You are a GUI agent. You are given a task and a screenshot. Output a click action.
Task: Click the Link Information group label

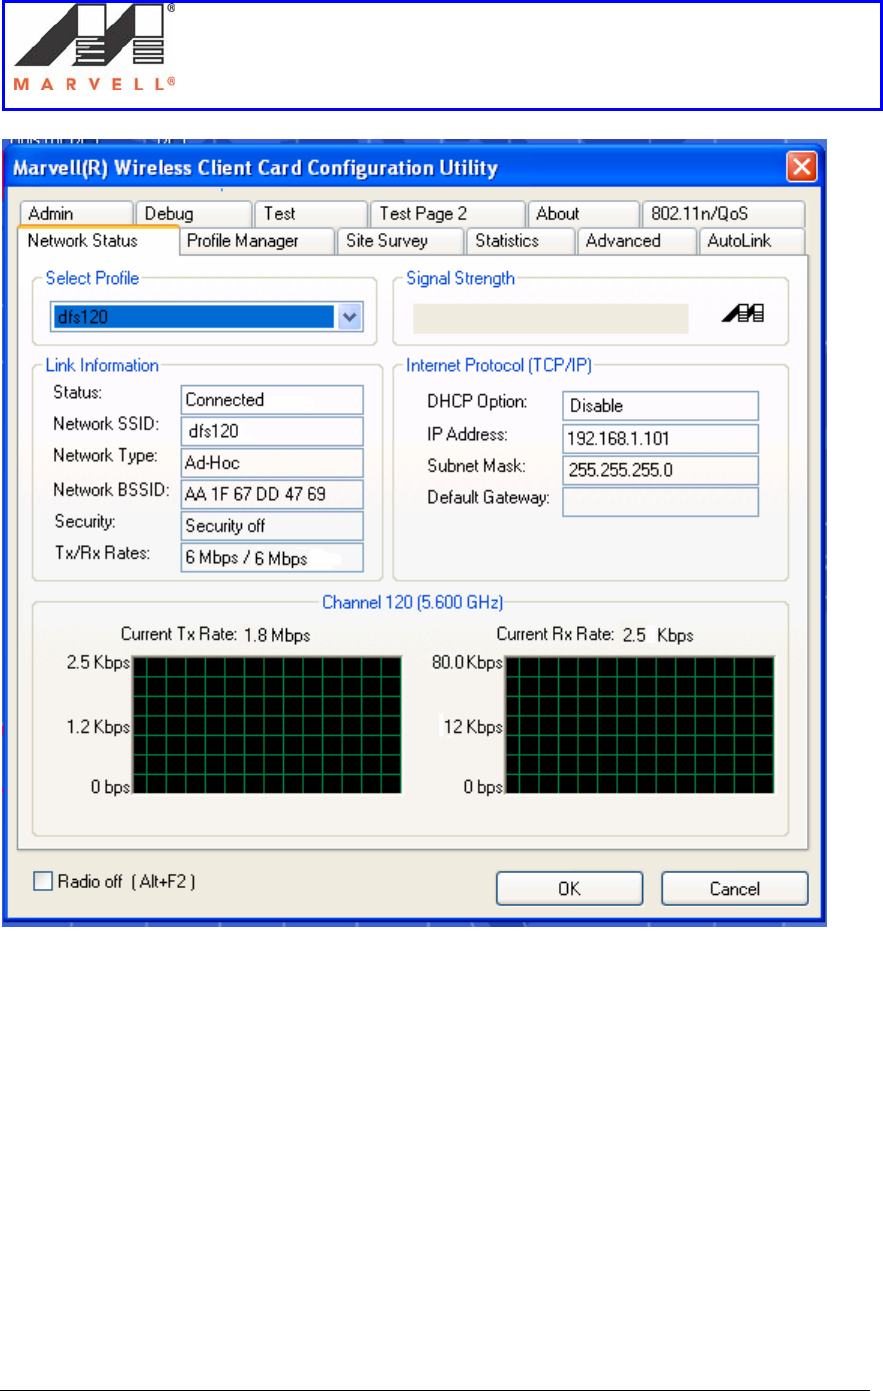[x=102, y=366]
